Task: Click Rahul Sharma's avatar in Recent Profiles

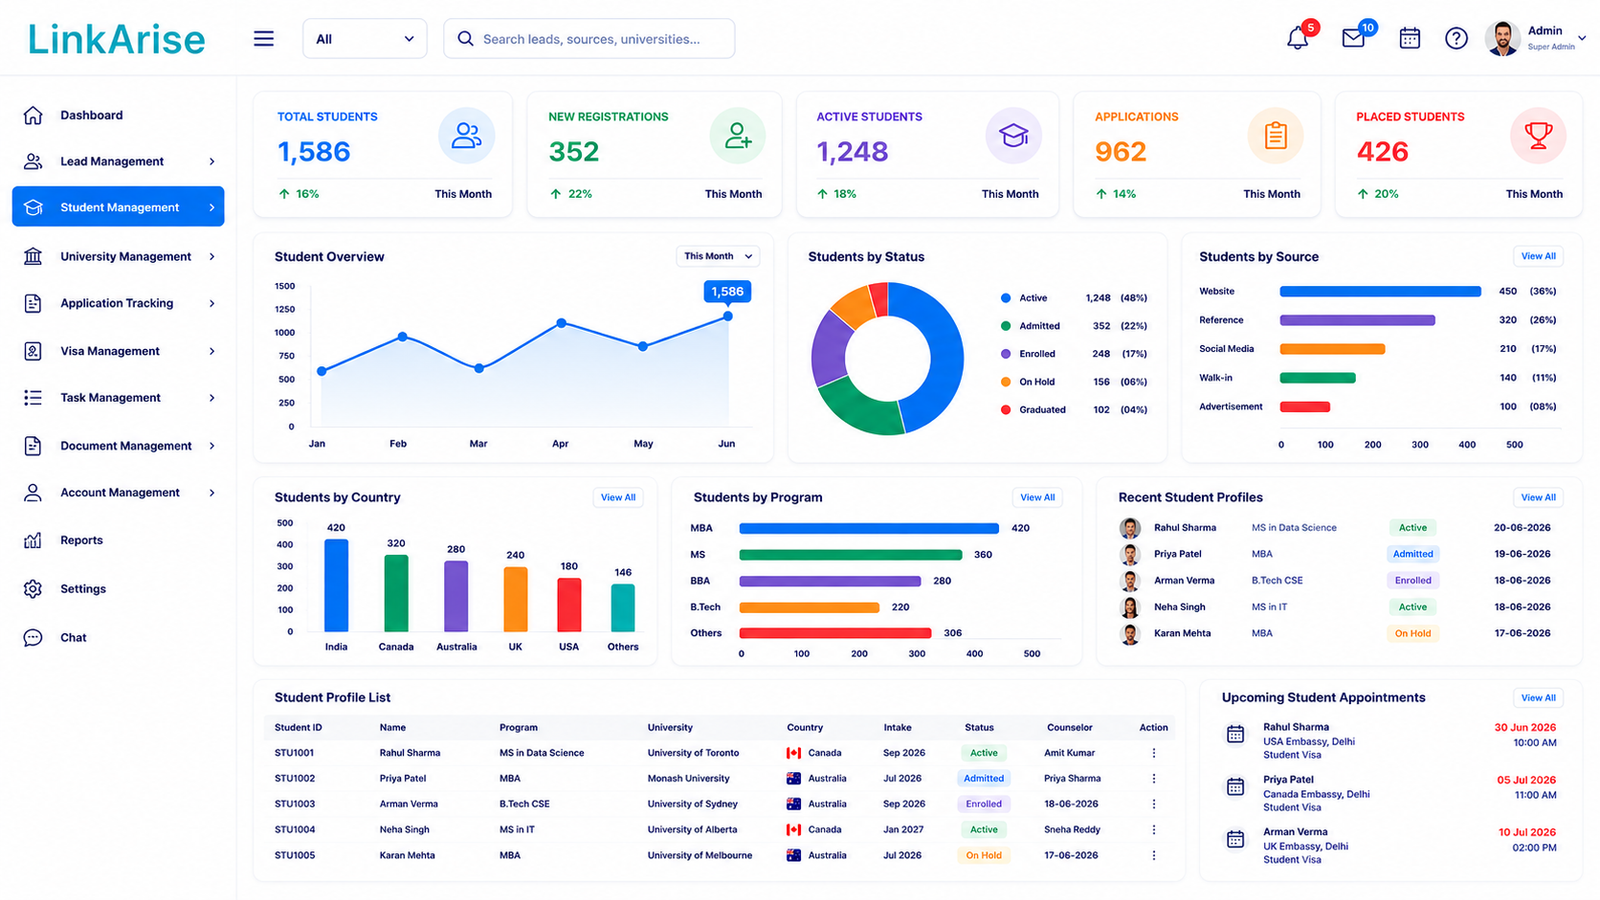Action: (x=1130, y=528)
